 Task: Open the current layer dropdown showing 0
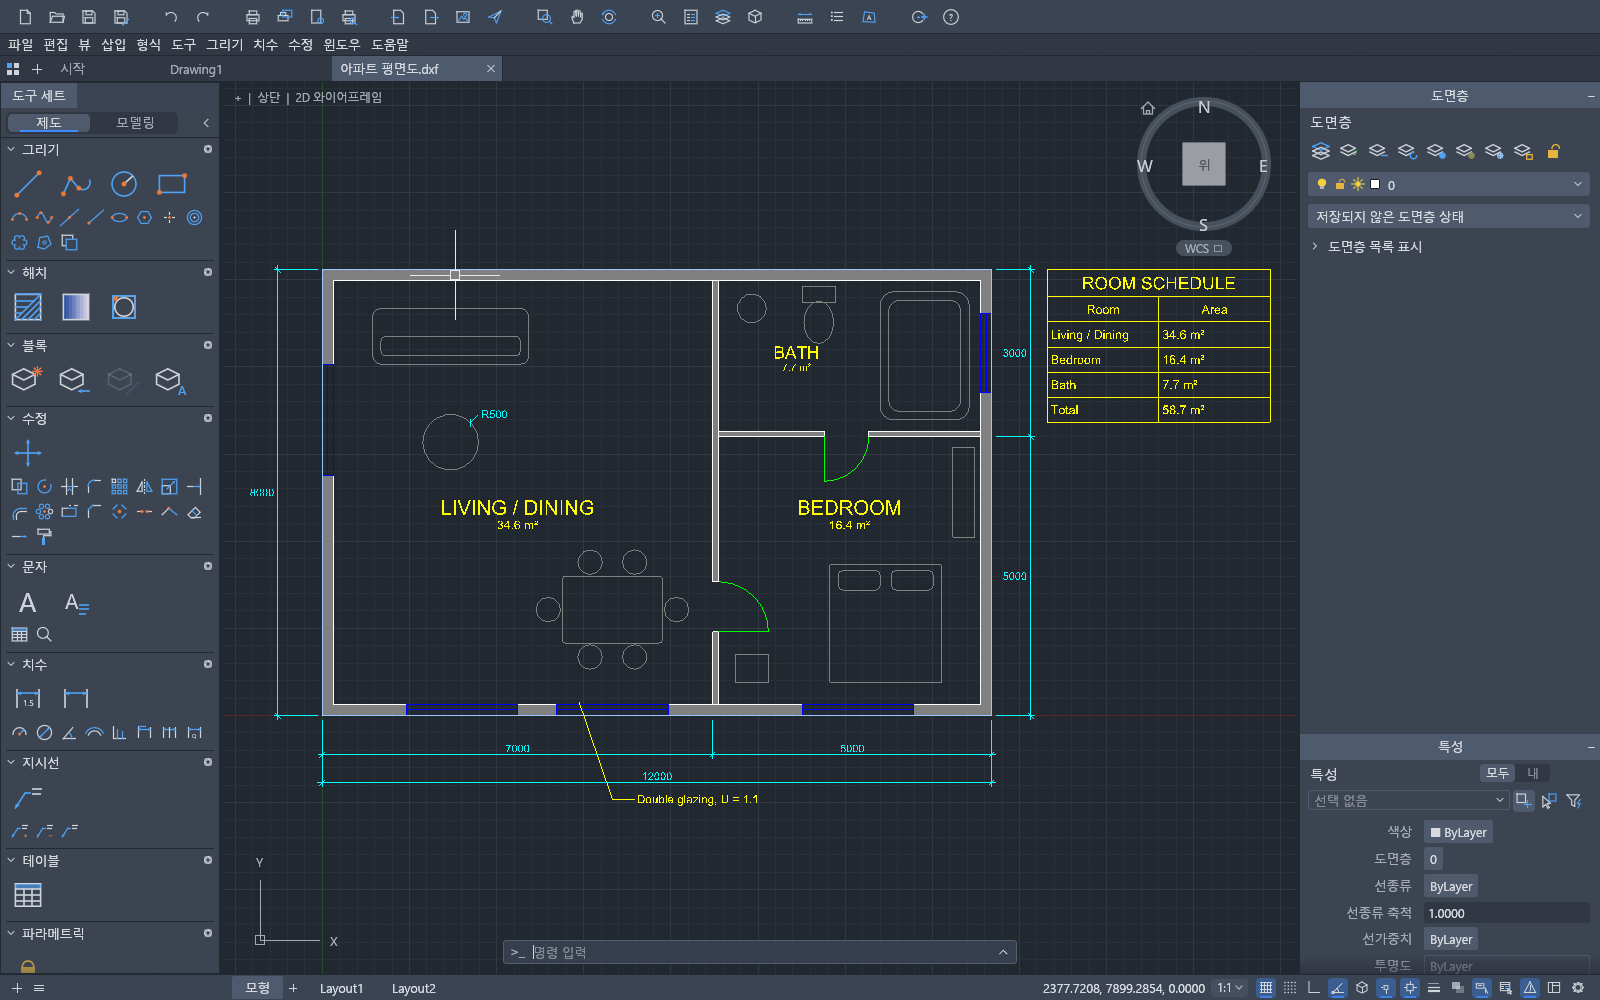tap(1448, 184)
